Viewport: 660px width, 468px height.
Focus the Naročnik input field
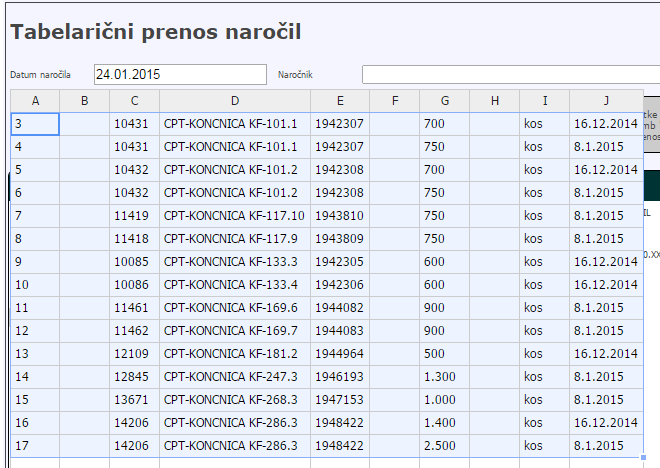point(510,75)
